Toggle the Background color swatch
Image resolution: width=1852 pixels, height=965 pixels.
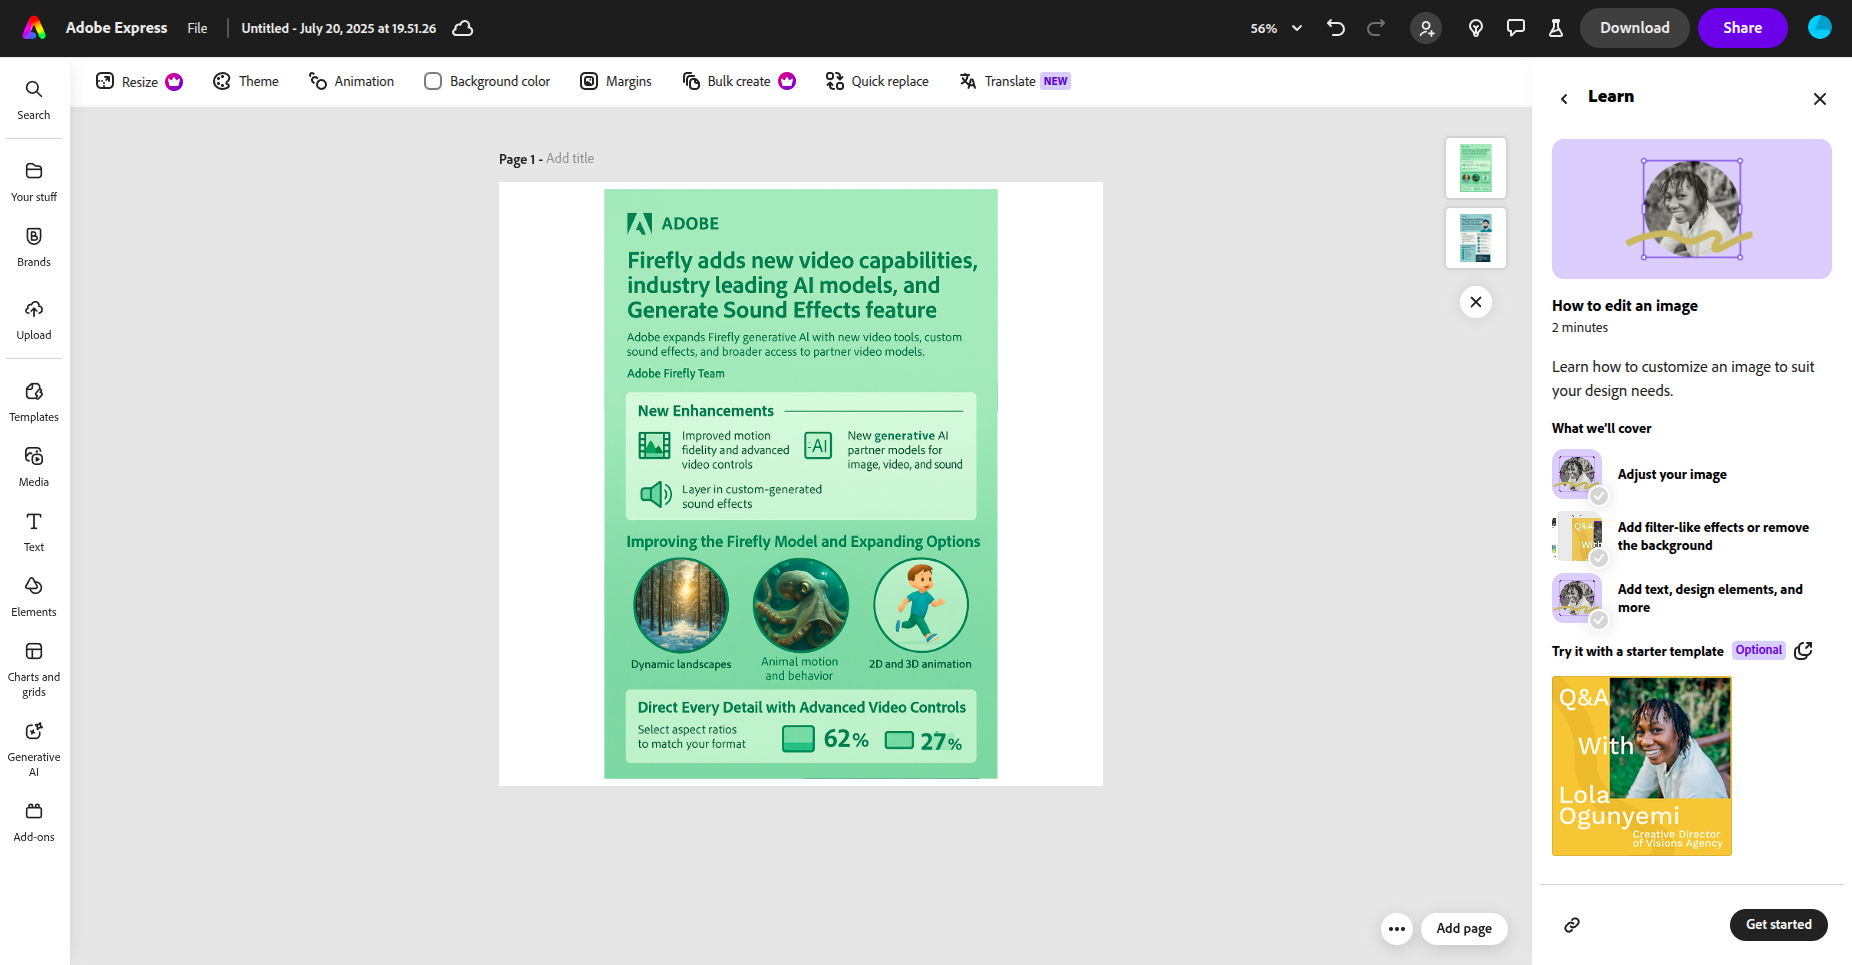(x=433, y=81)
